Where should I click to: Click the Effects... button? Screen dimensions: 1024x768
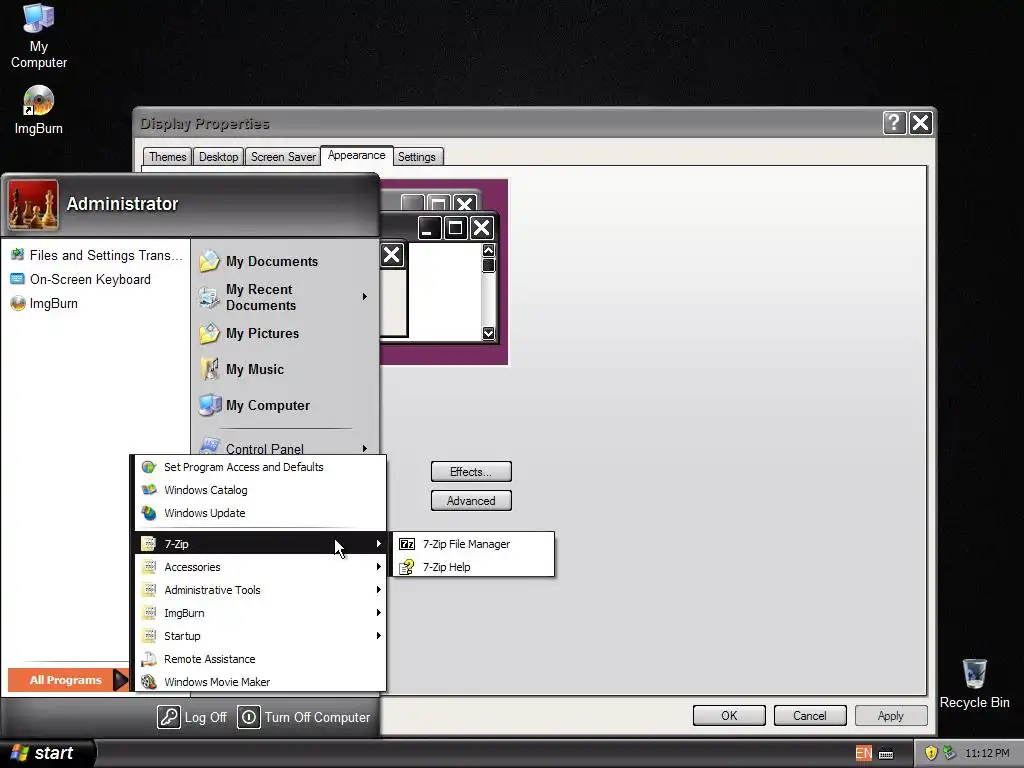(x=471, y=472)
